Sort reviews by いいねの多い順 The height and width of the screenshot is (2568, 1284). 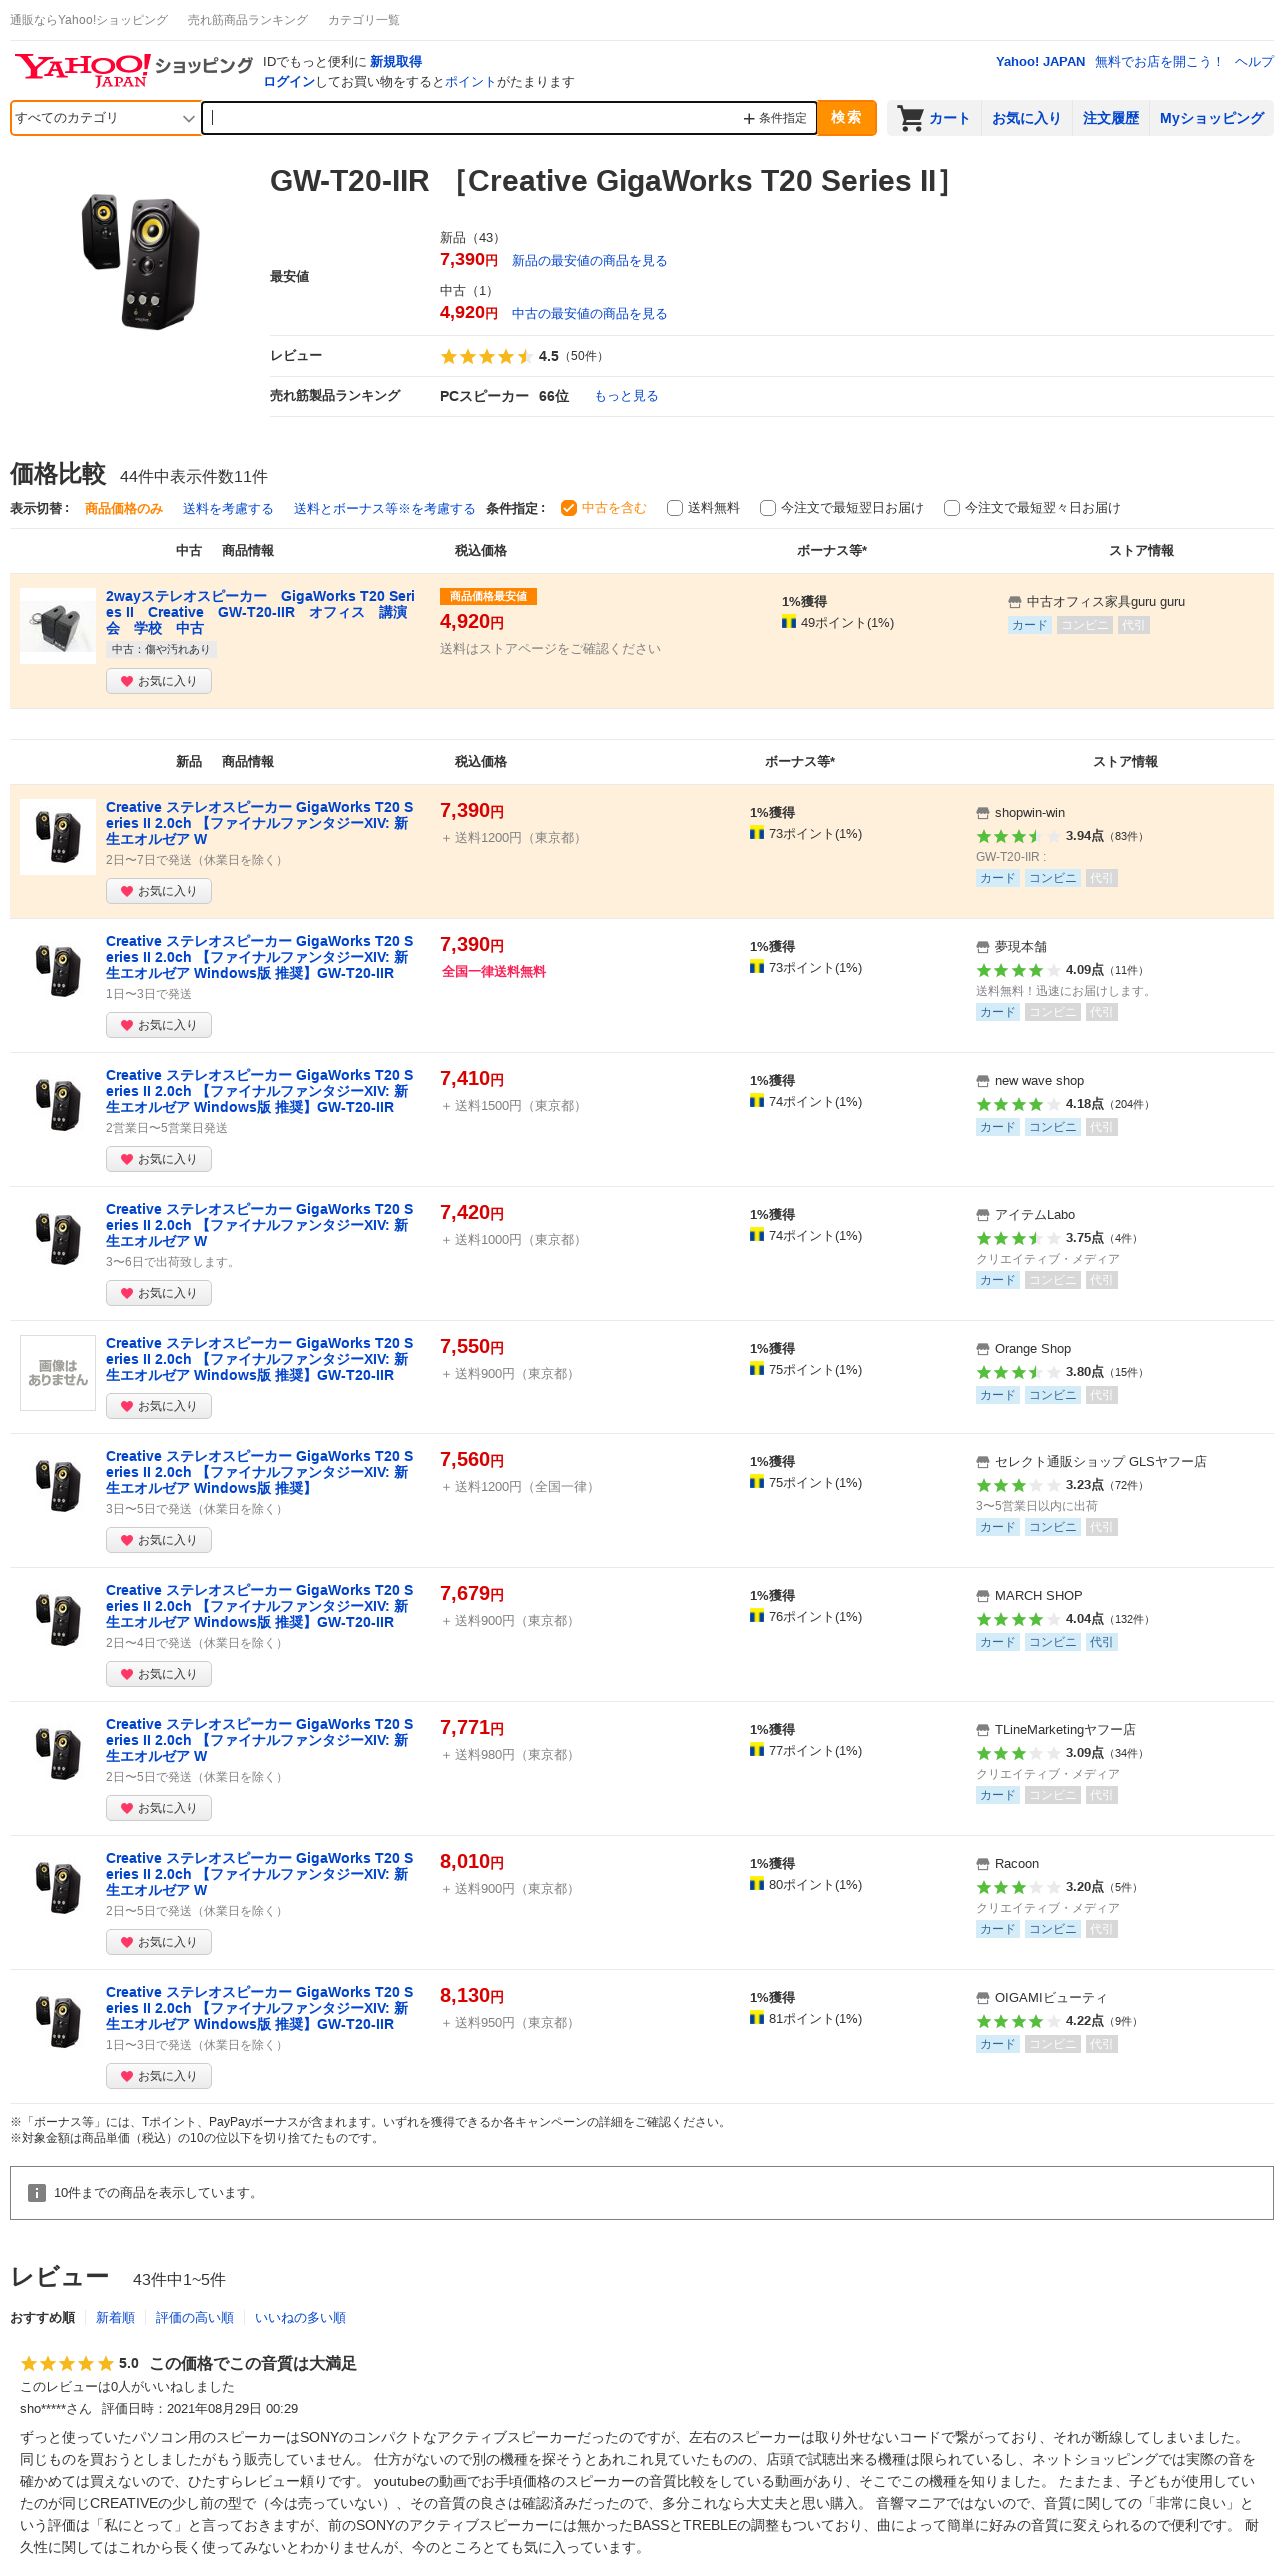(x=300, y=2318)
